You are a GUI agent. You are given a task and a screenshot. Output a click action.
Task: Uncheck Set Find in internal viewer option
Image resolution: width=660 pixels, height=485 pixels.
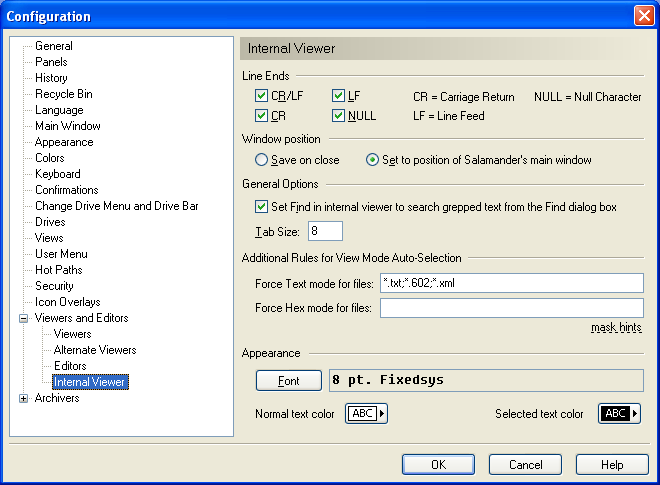[262, 207]
